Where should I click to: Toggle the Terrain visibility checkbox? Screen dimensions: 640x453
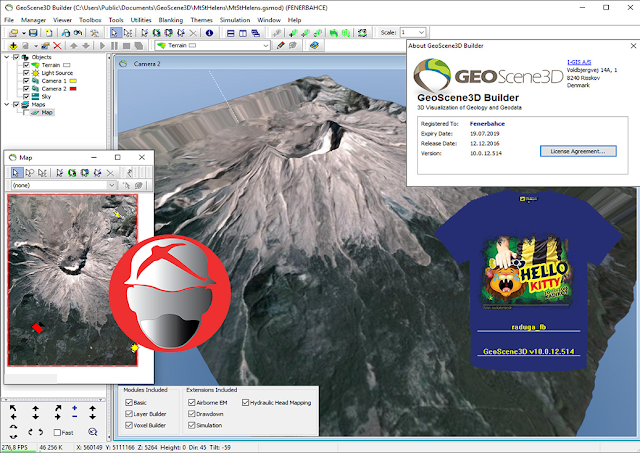[x=26, y=65]
